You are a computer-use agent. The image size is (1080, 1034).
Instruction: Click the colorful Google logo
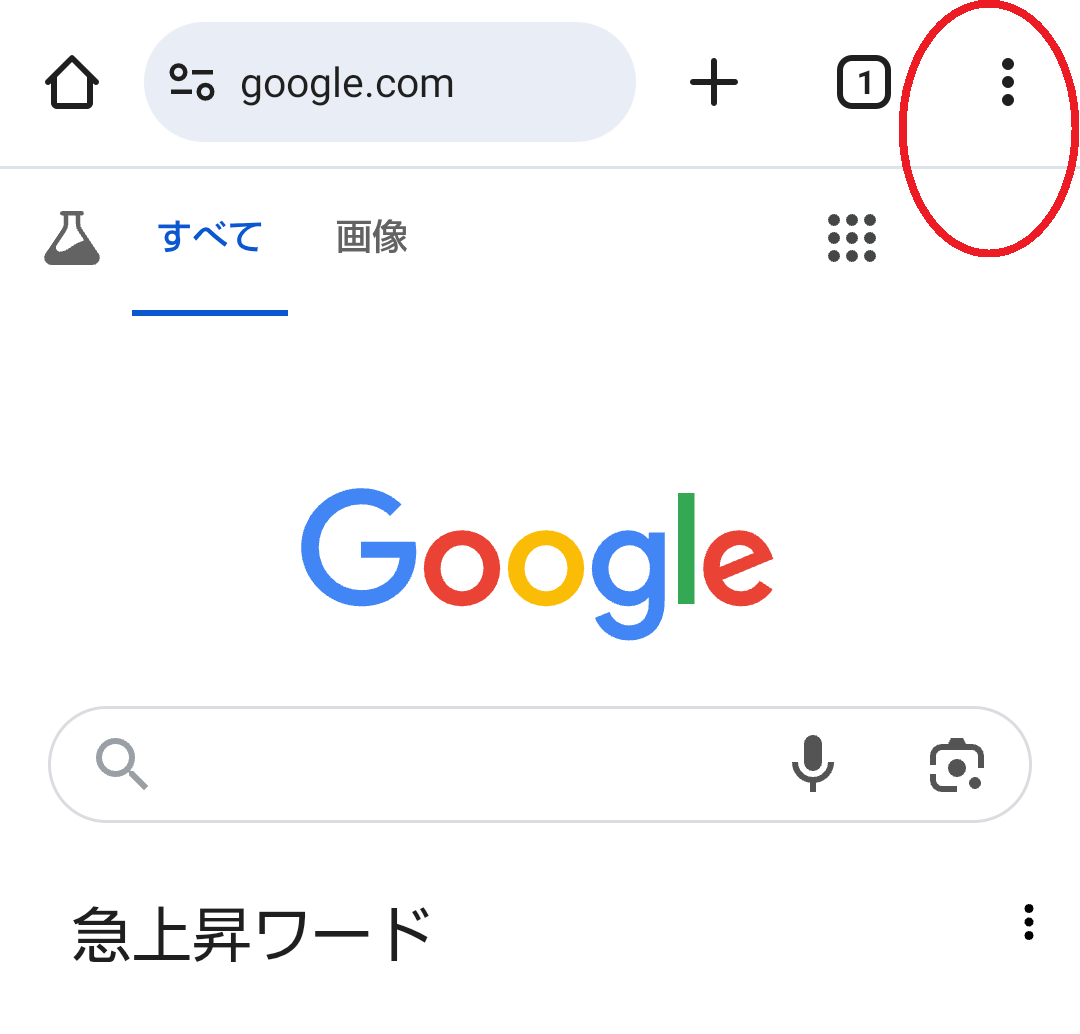click(537, 563)
